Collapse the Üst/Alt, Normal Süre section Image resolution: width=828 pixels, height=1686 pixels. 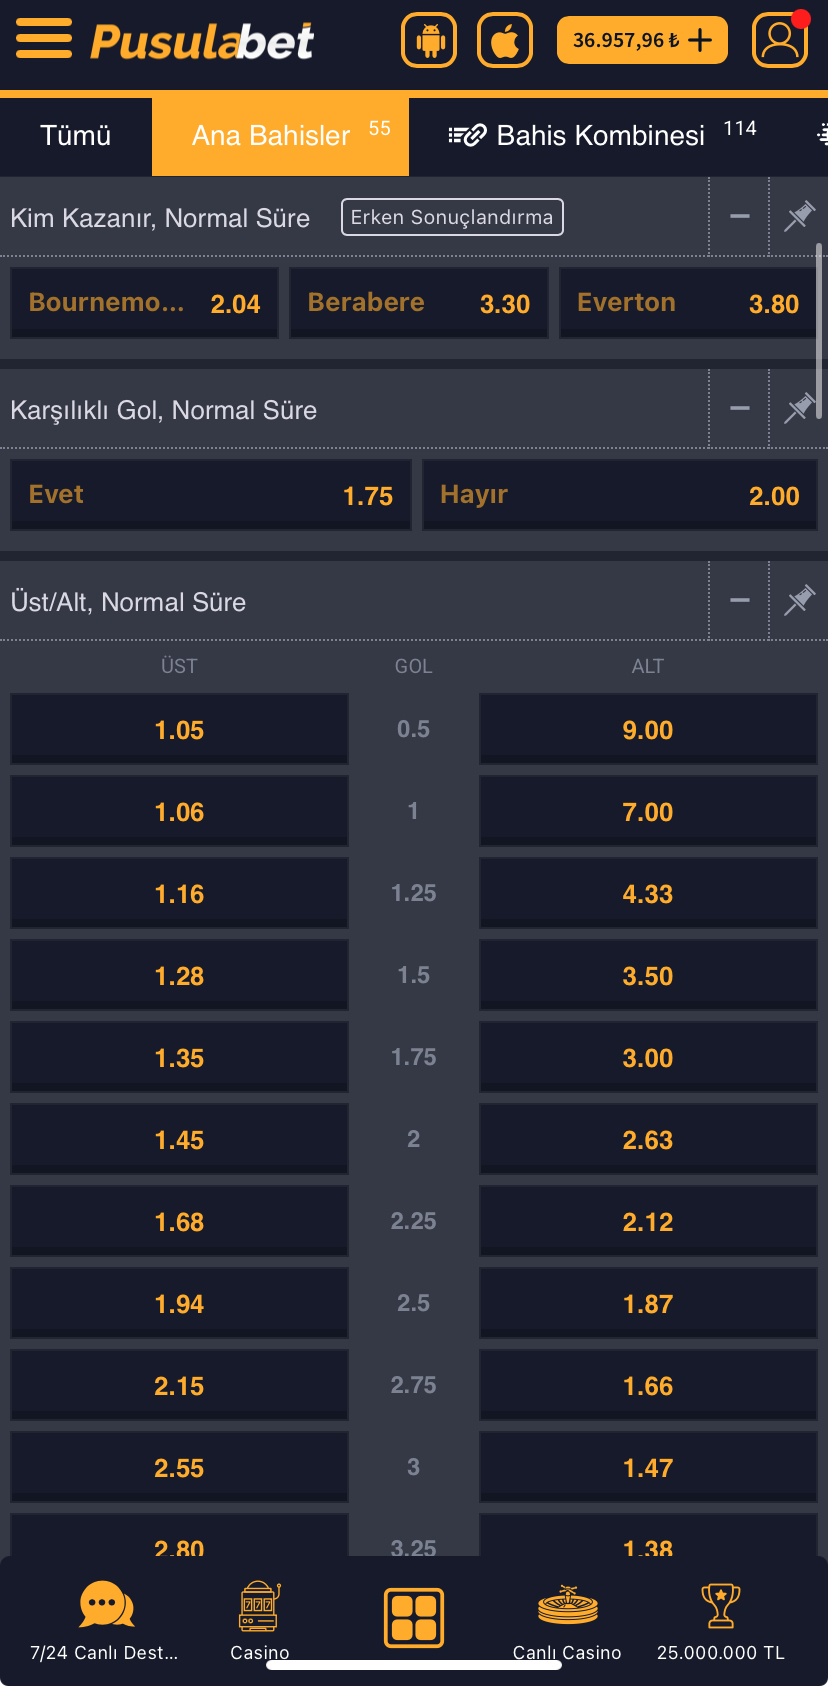(x=740, y=600)
